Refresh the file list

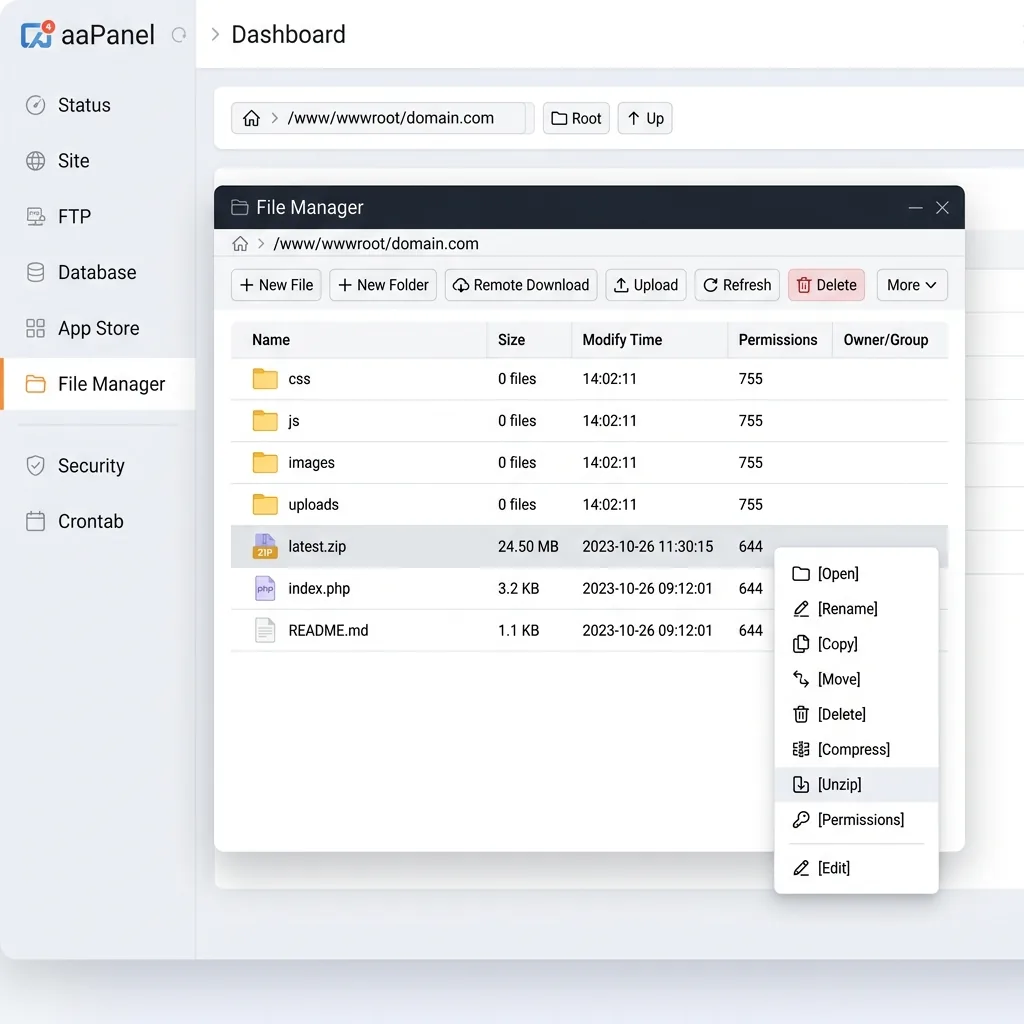(x=737, y=285)
